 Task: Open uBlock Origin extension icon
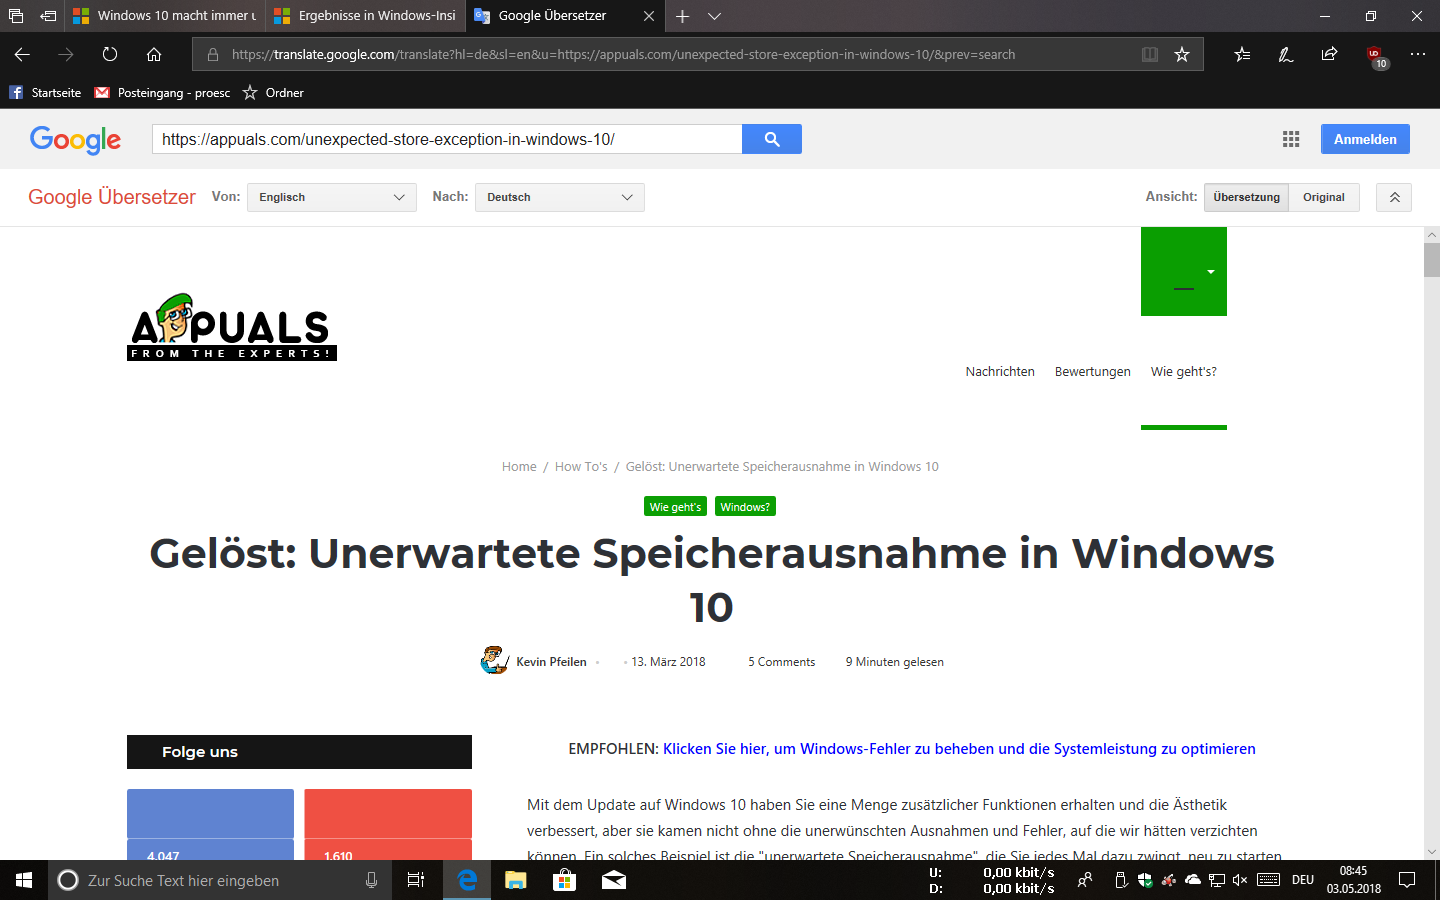tap(1377, 57)
